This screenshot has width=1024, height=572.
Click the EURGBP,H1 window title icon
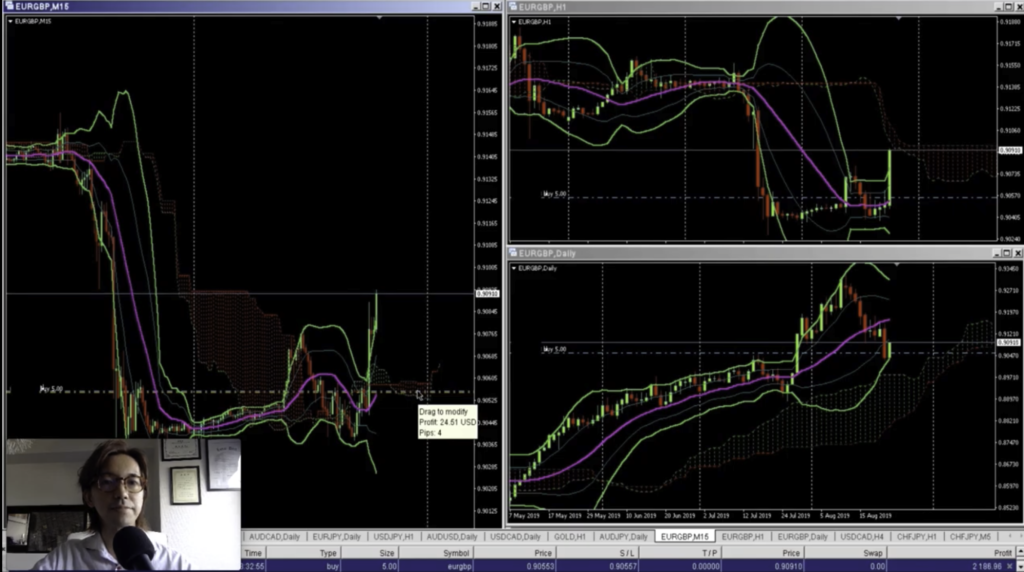point(513,7)
